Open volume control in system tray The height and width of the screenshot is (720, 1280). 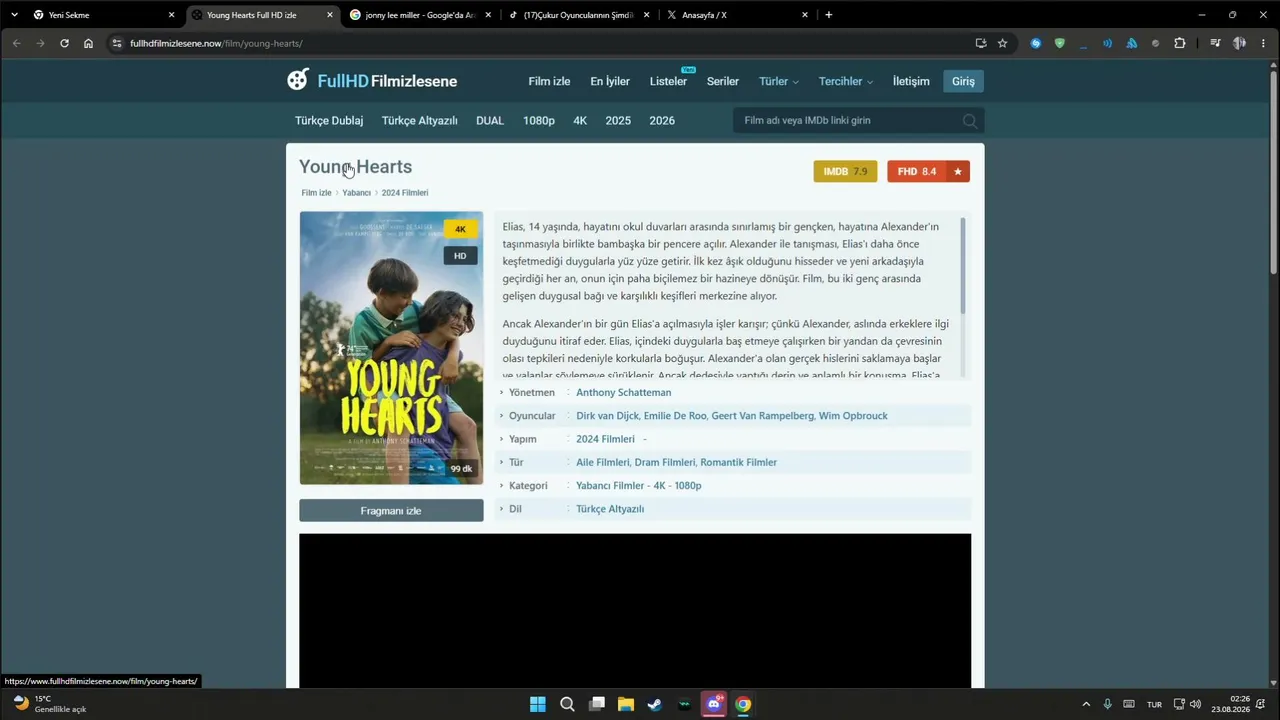[x=1195, y=704]
